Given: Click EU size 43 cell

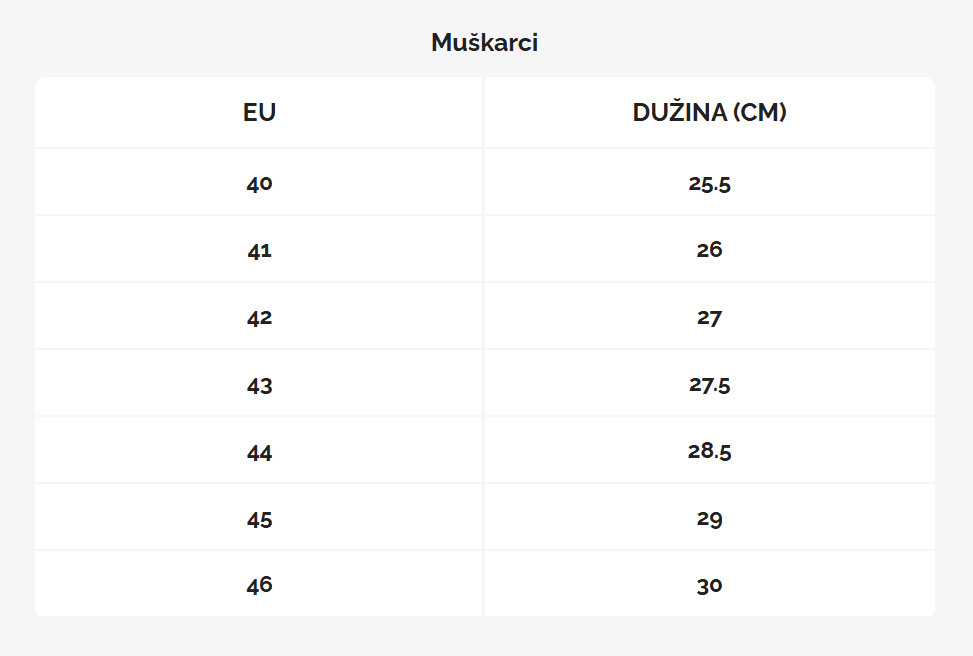Looking at the screenshot, I should click(259, 385).
